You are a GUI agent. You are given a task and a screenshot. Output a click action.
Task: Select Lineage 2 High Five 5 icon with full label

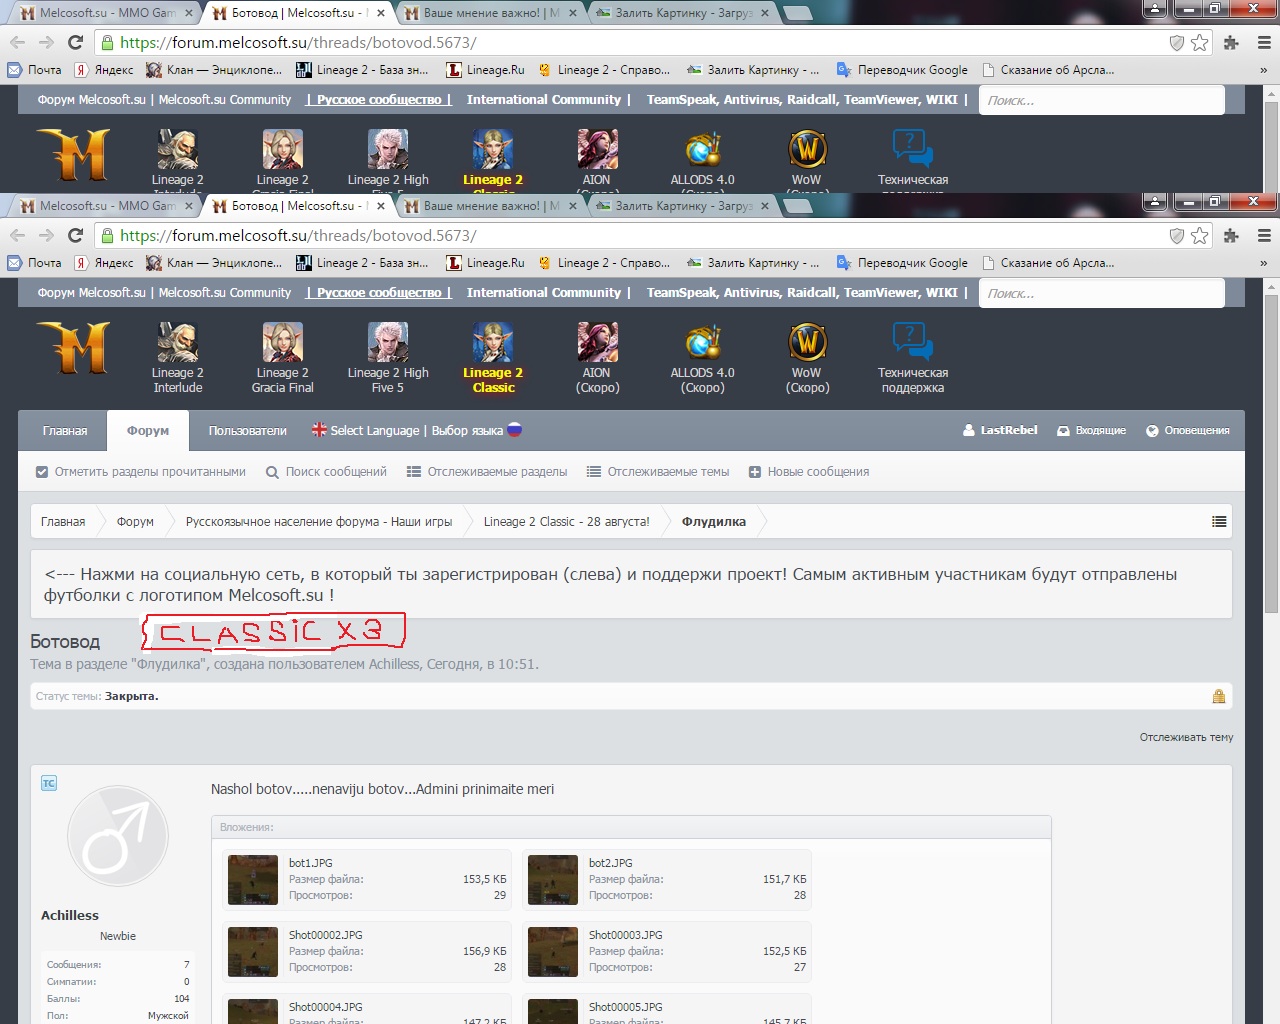[x=388, y=358]
